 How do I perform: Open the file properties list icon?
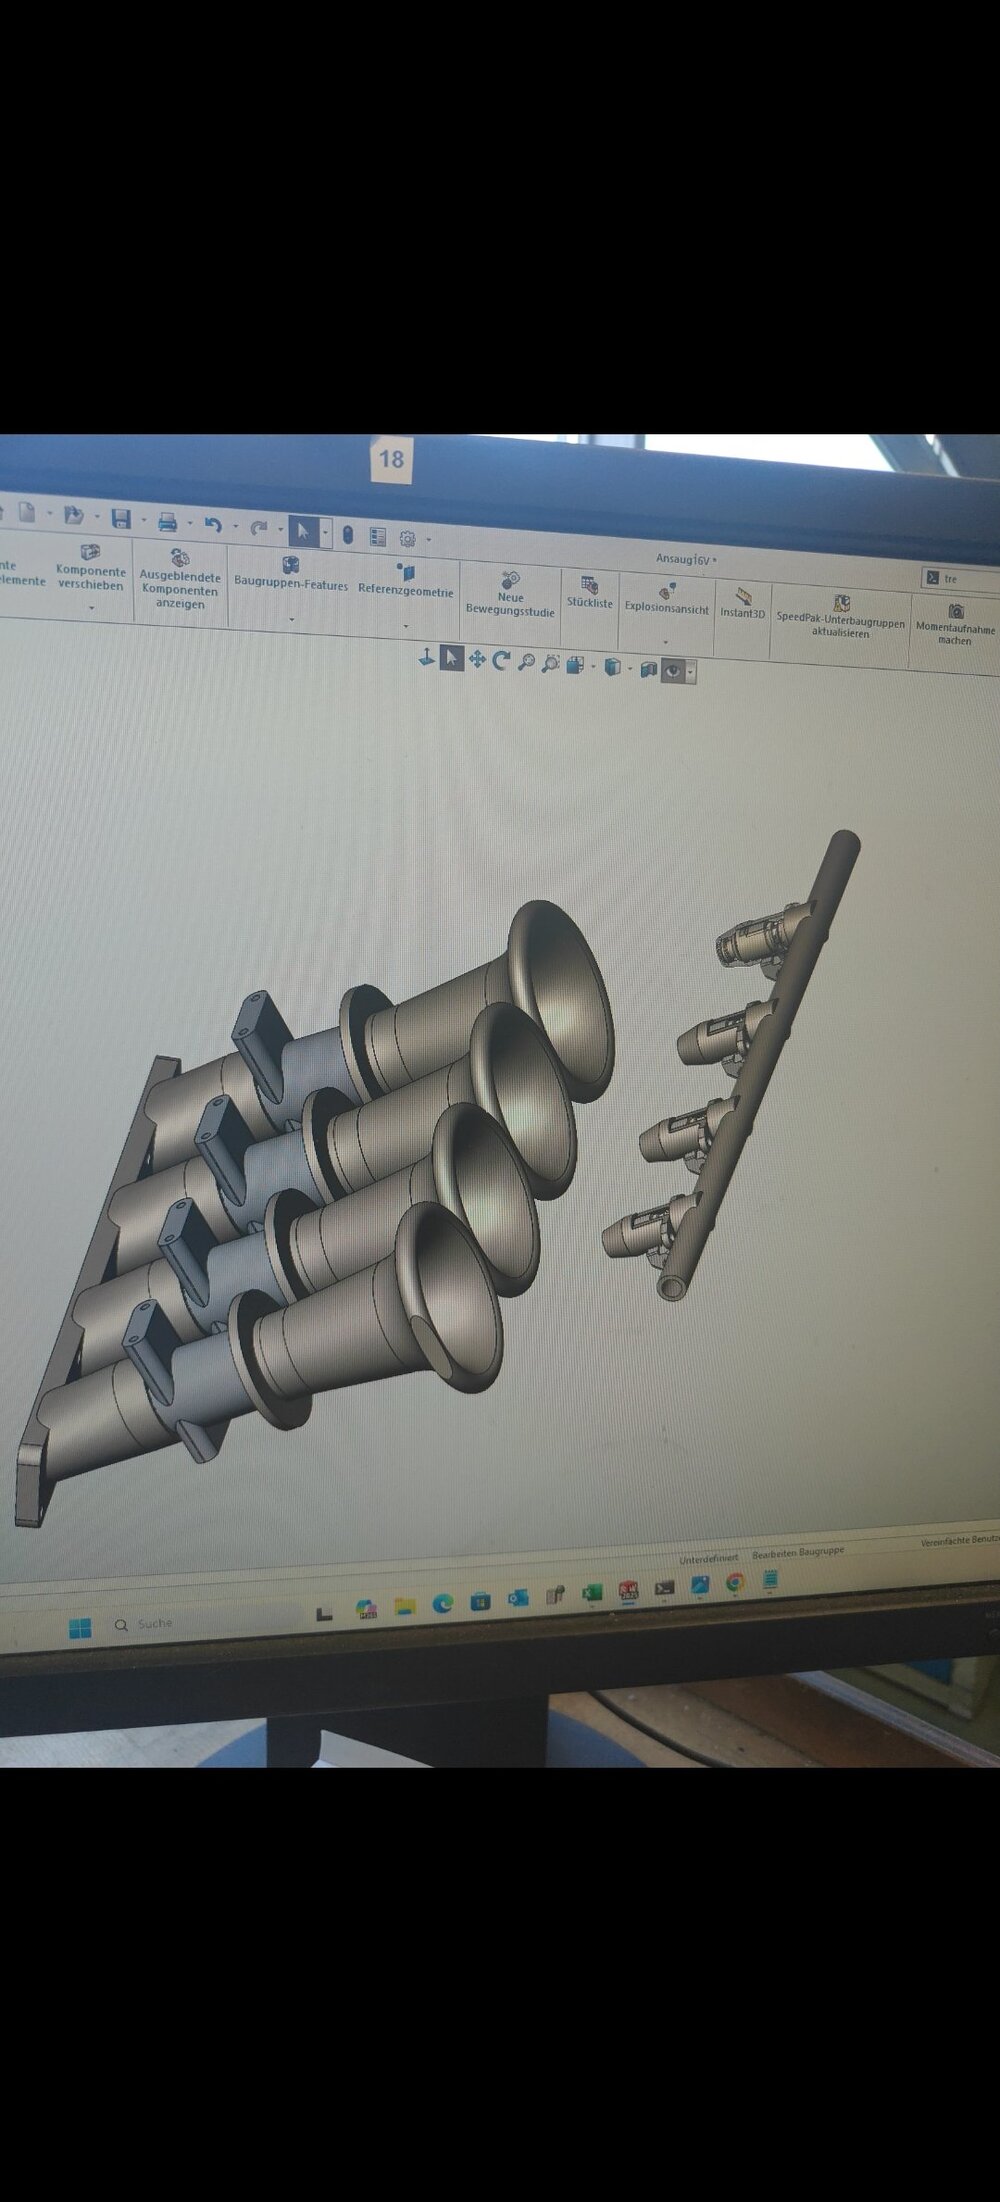tap(377, 537)
